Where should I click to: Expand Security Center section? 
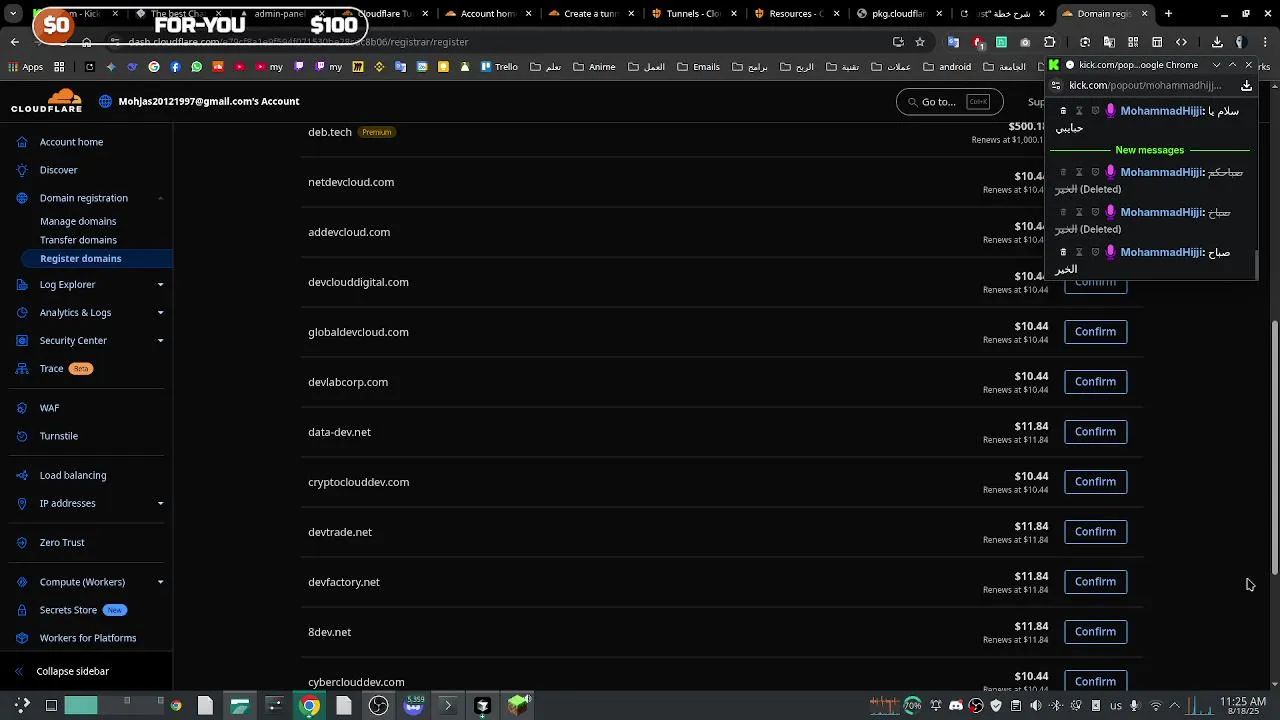point(160,341)
